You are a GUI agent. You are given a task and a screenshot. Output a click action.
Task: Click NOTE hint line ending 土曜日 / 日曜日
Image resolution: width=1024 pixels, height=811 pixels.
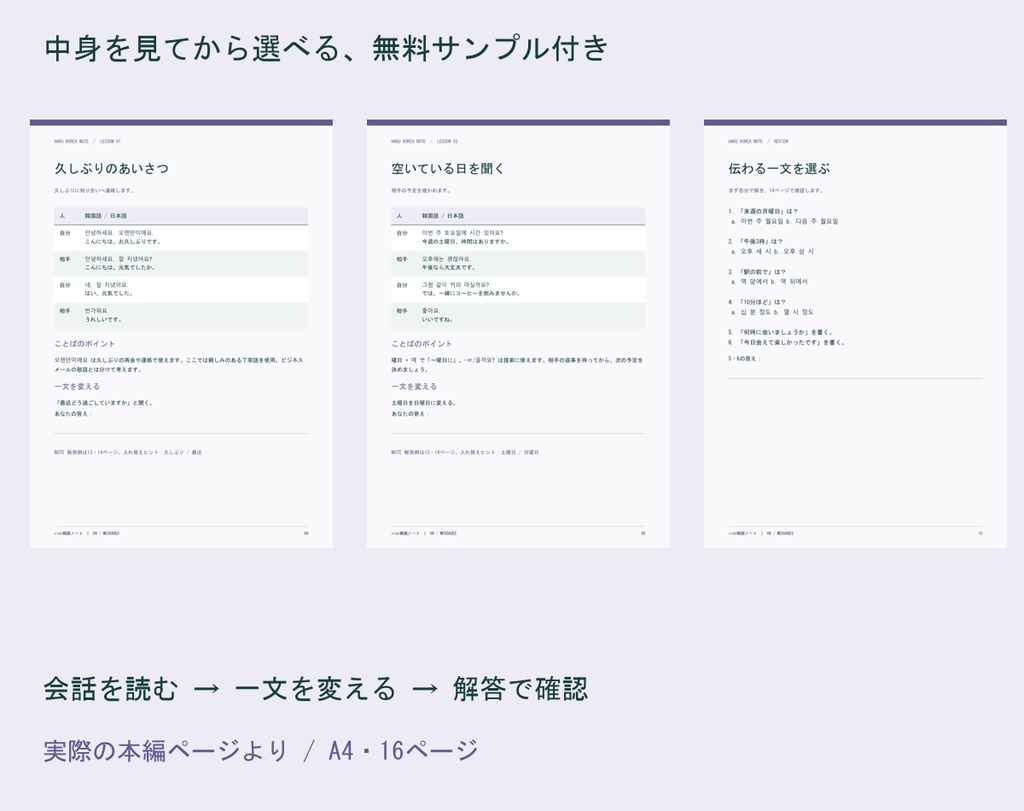465,452
